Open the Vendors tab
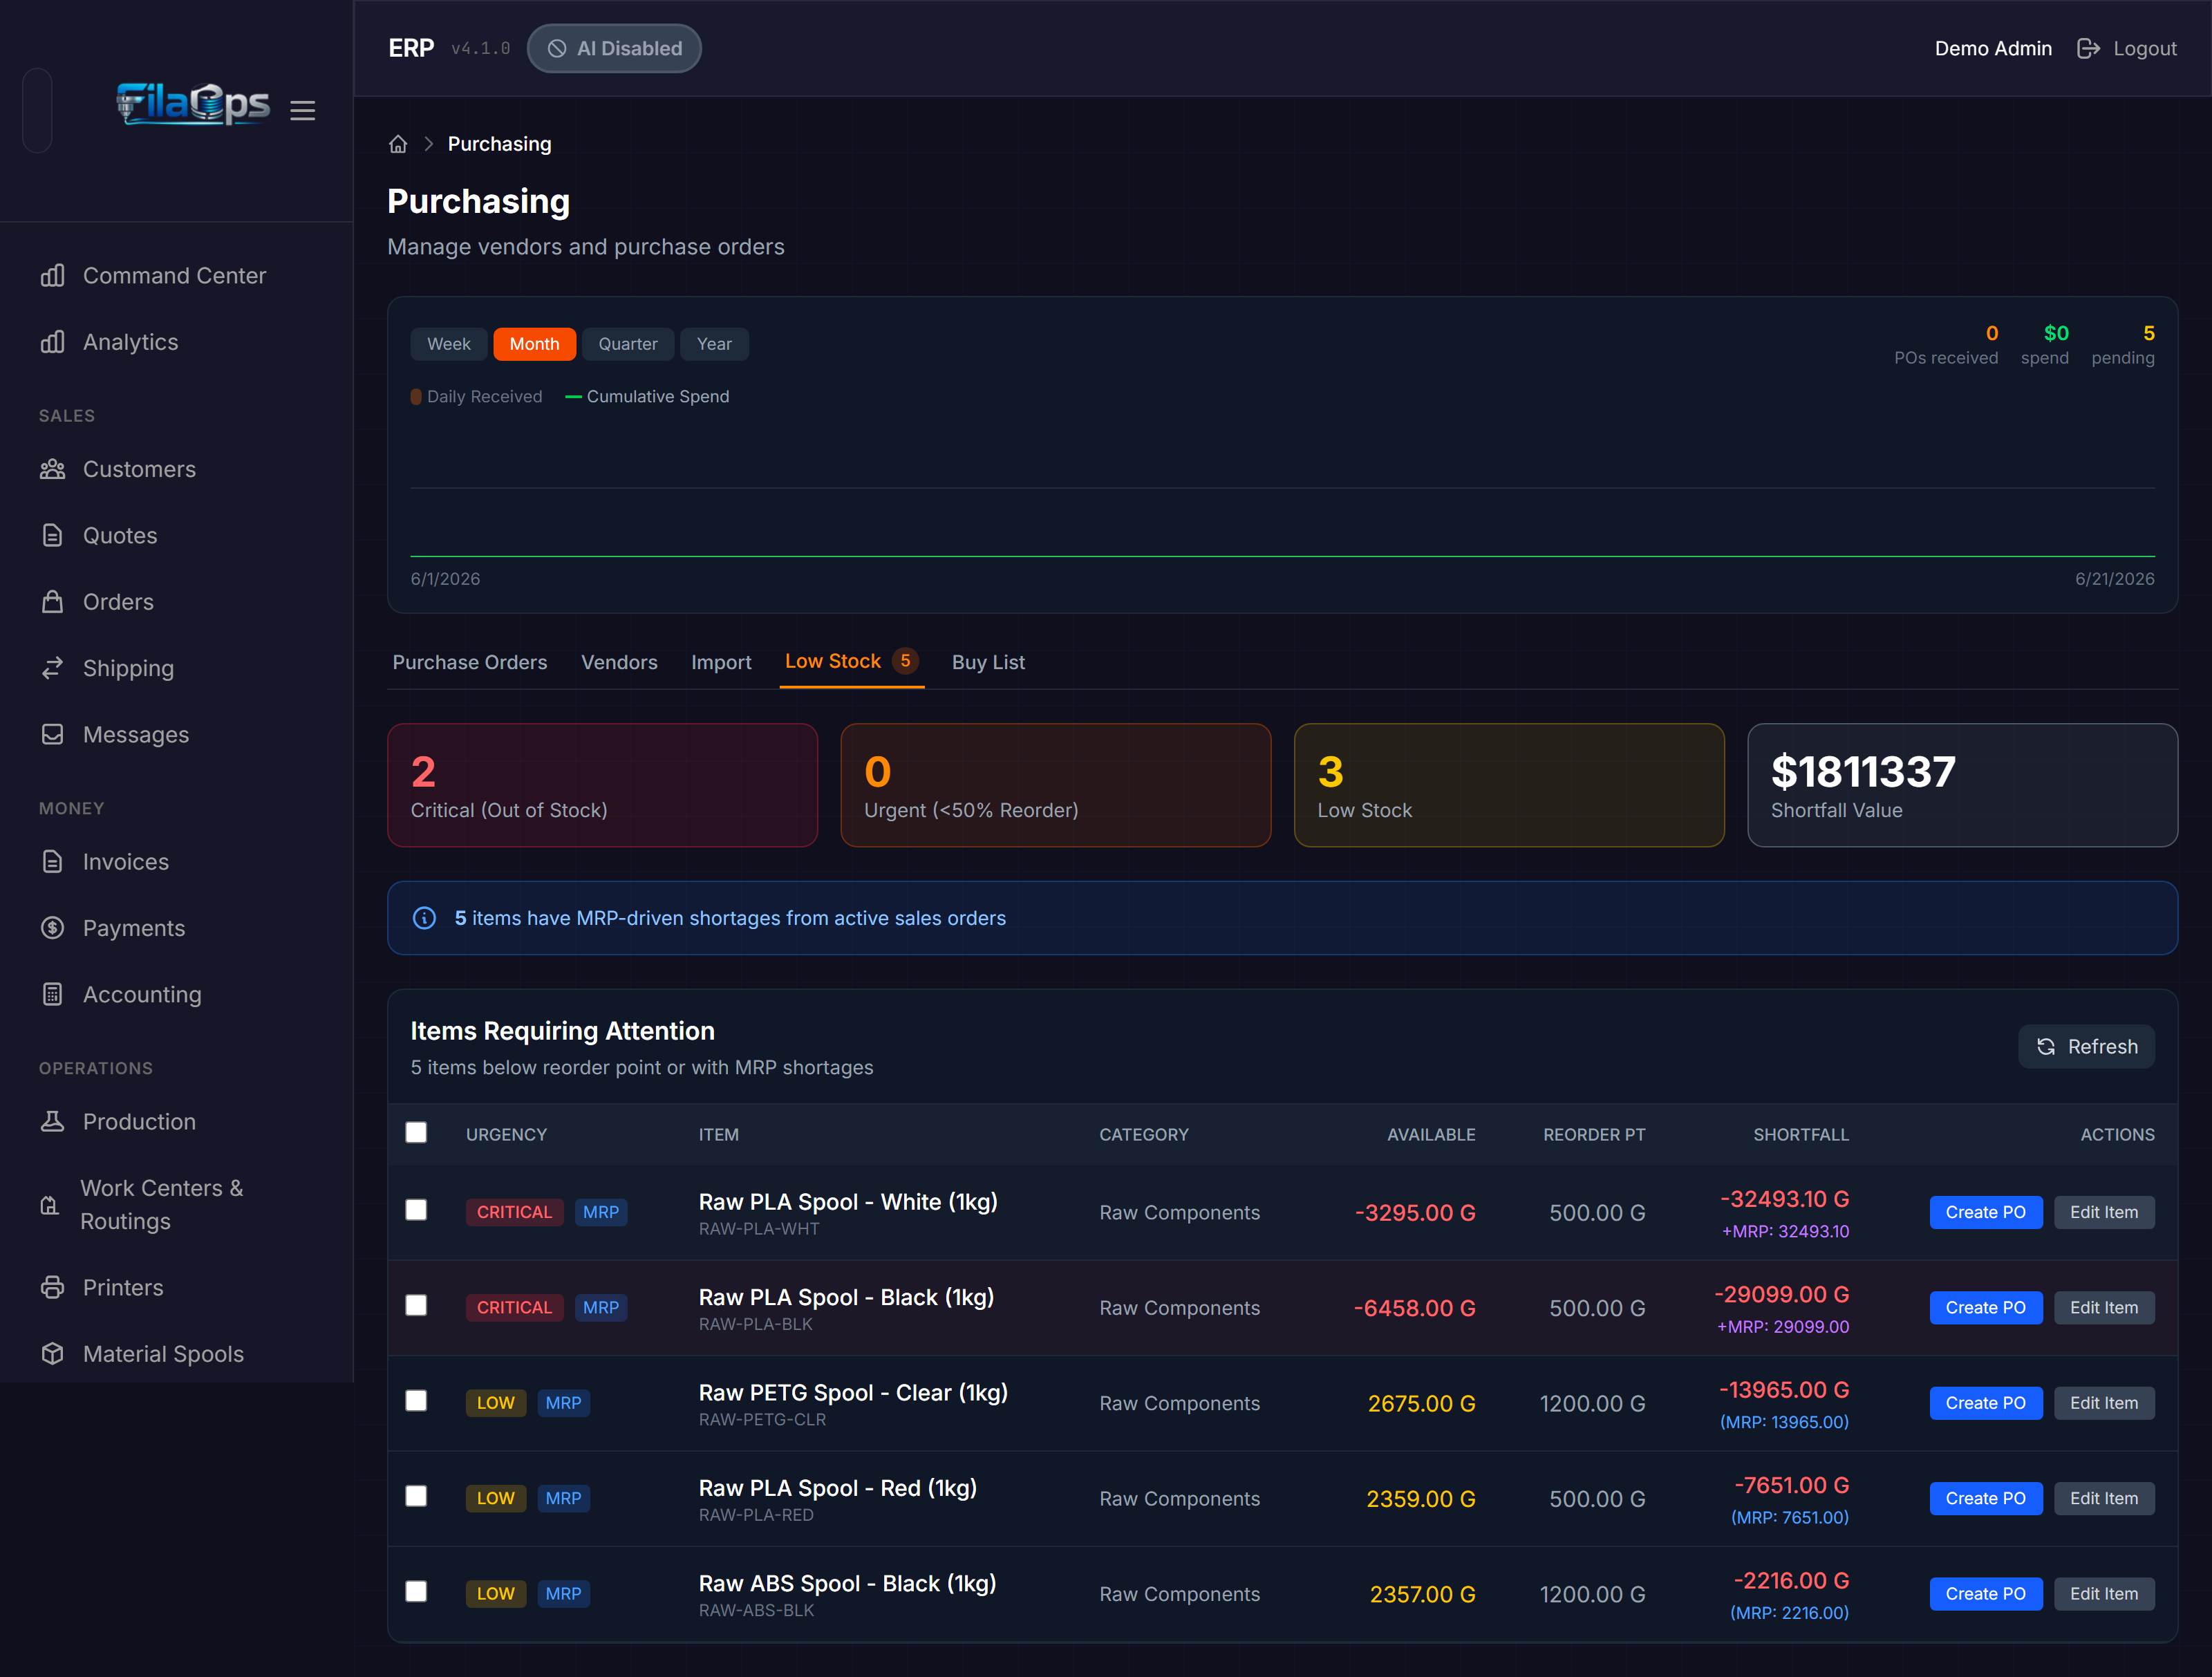The height and width of the screenshot is (1677, 2212). [619, 662]
